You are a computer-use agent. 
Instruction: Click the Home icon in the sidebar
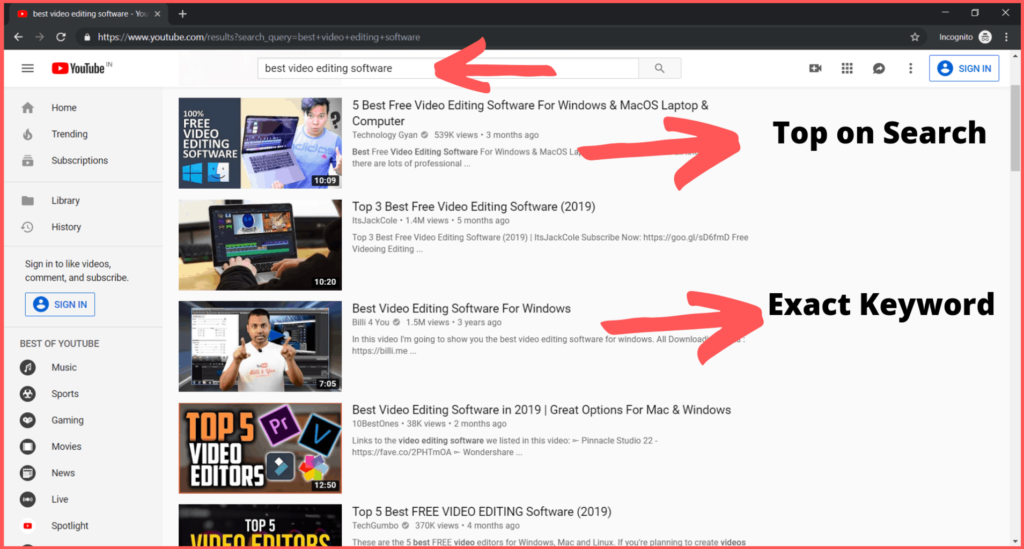(x=27, y=108)
